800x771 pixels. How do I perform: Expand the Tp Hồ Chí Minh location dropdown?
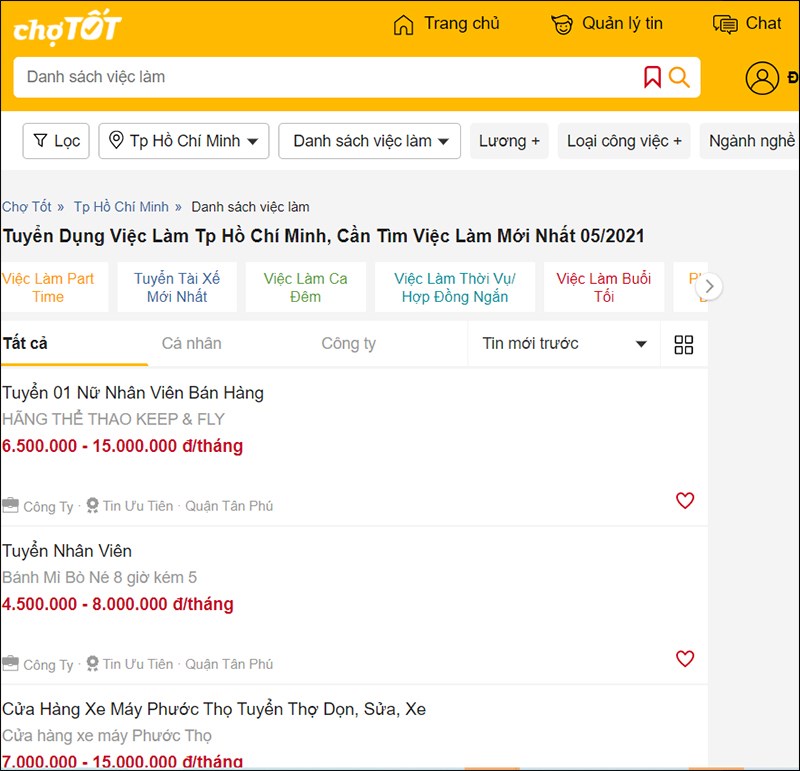pyautogui.click(x=184, y=141)
